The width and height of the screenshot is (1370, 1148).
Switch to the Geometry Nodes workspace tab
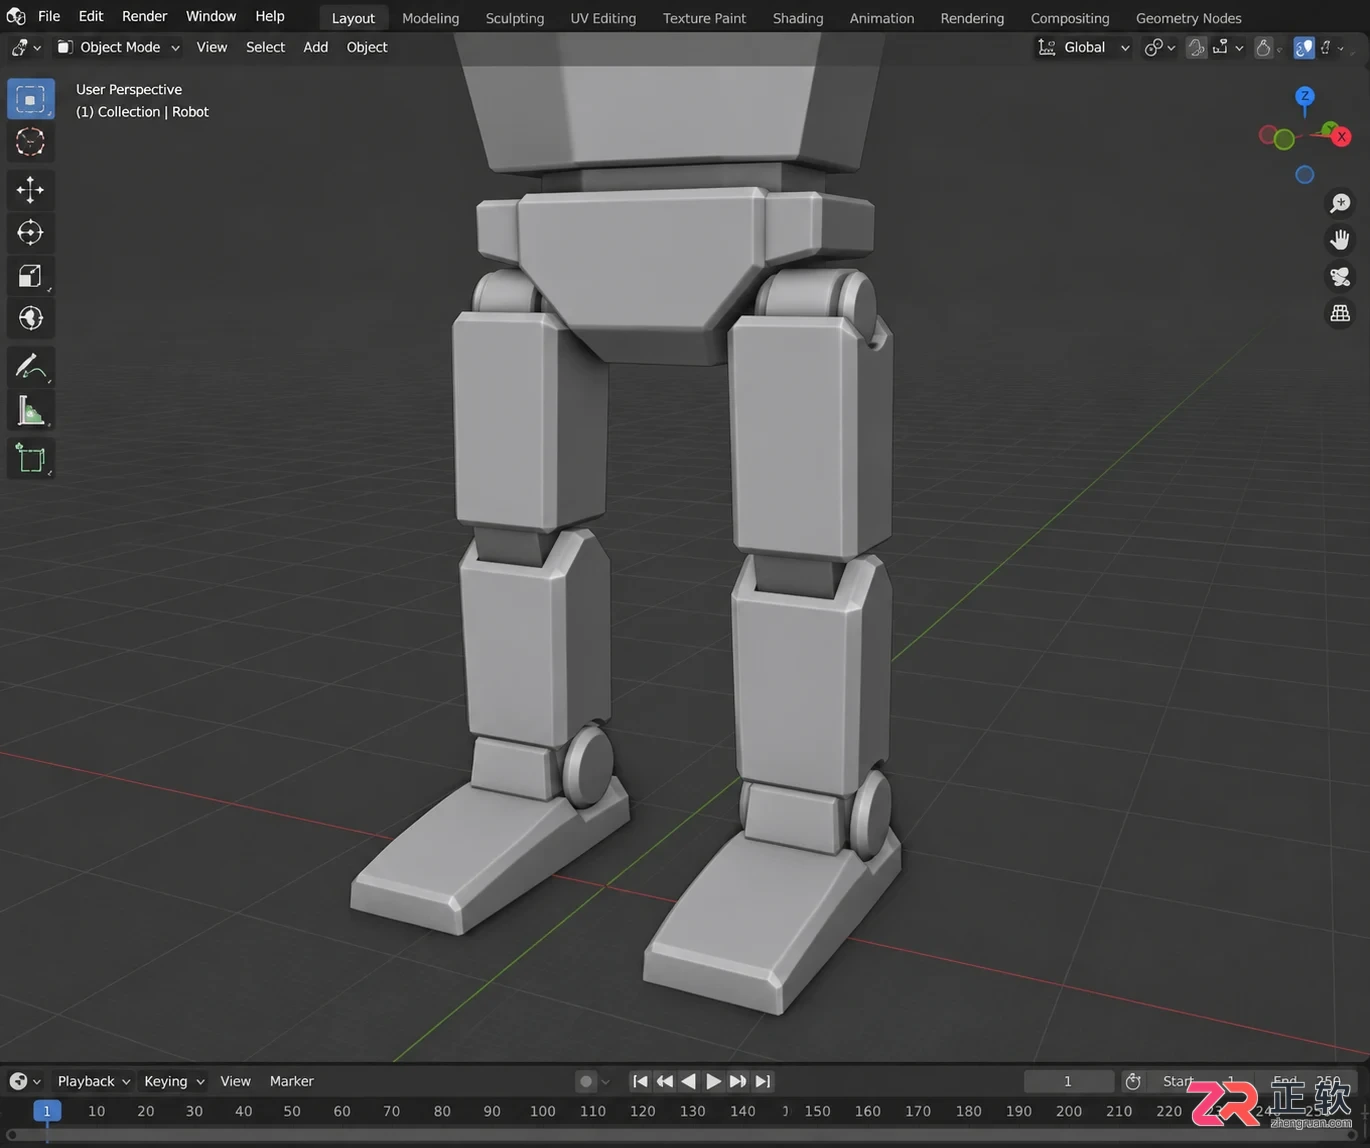1188,18
